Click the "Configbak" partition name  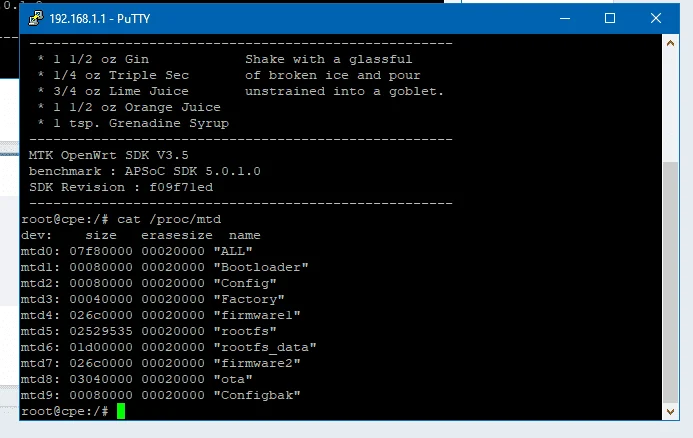[x=257, y=395]
